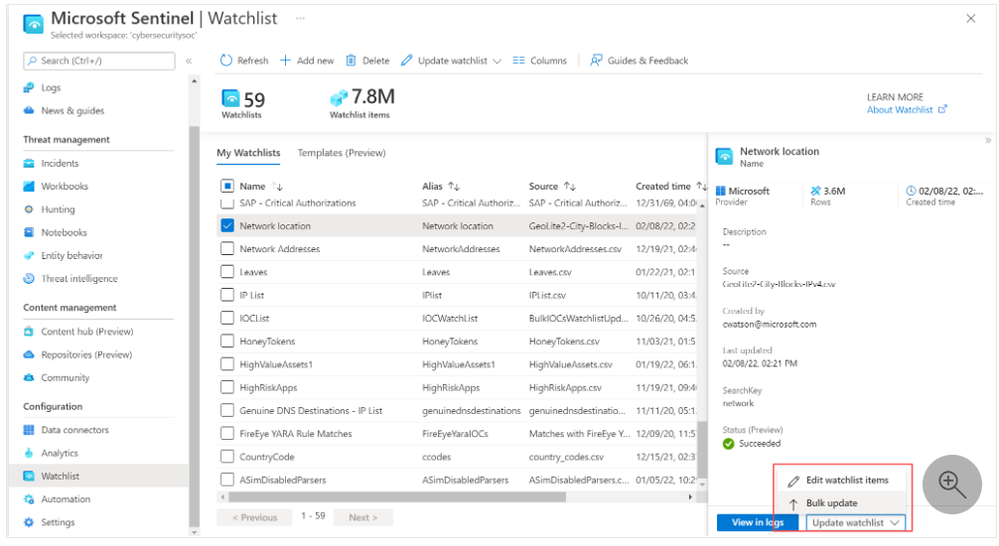Check the Leaves row checkbox
The width and height of the screenshot is (999, 546).
(227, 271)
